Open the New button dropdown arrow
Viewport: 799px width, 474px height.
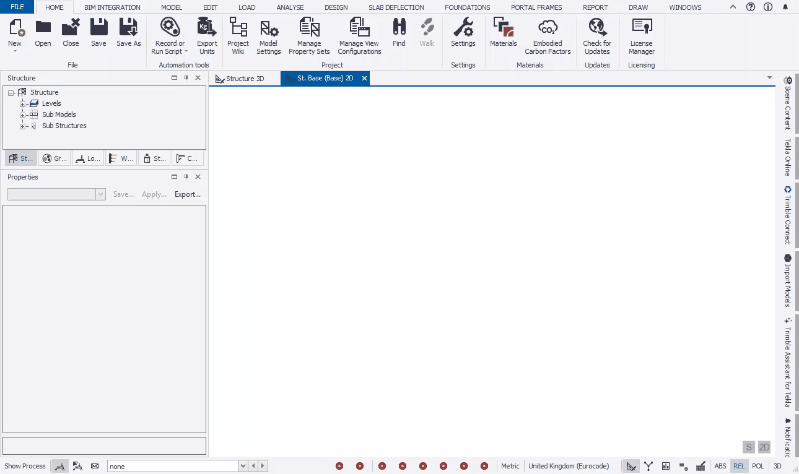click(x=15, y=51)
